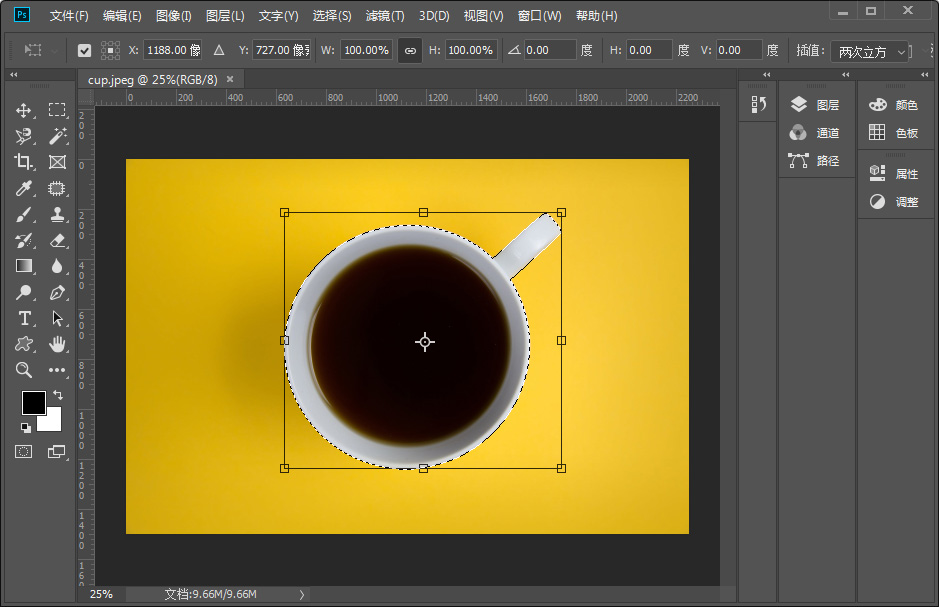
Task: Open the History panel icon
Action: pos(759,105)
